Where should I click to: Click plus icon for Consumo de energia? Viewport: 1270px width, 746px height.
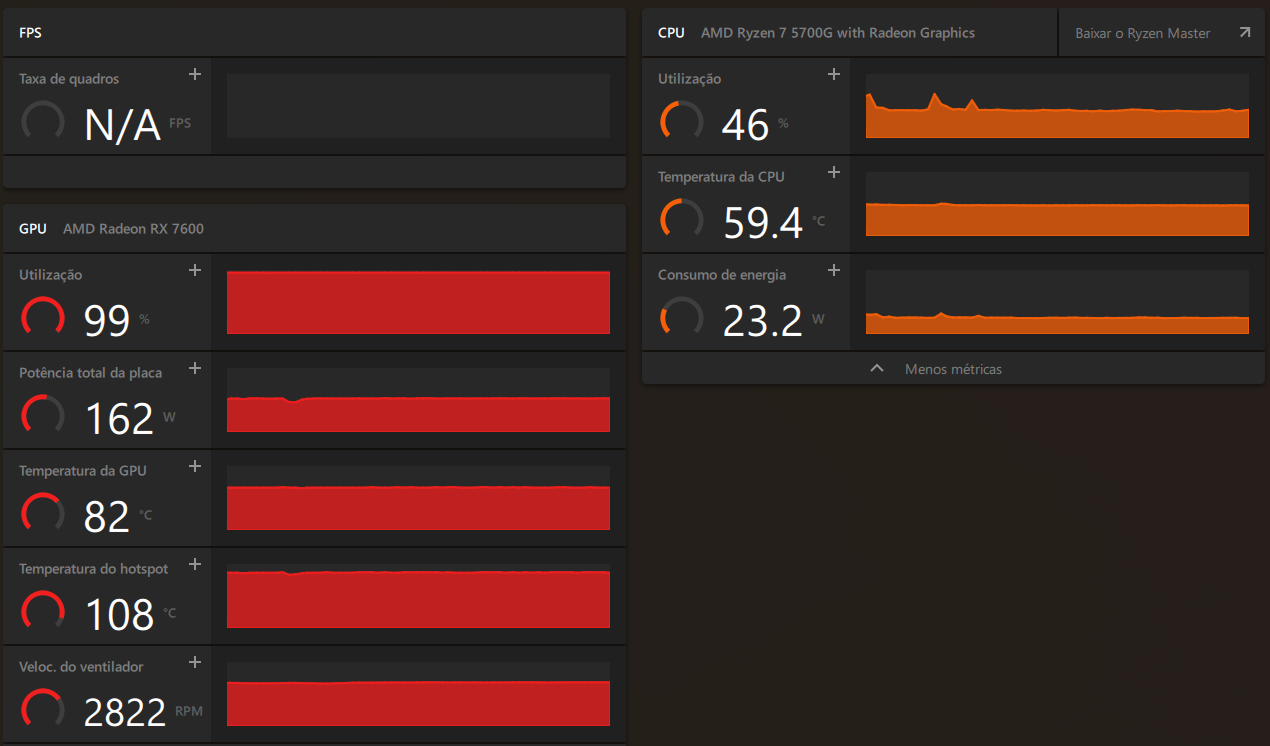coord(834,270)
